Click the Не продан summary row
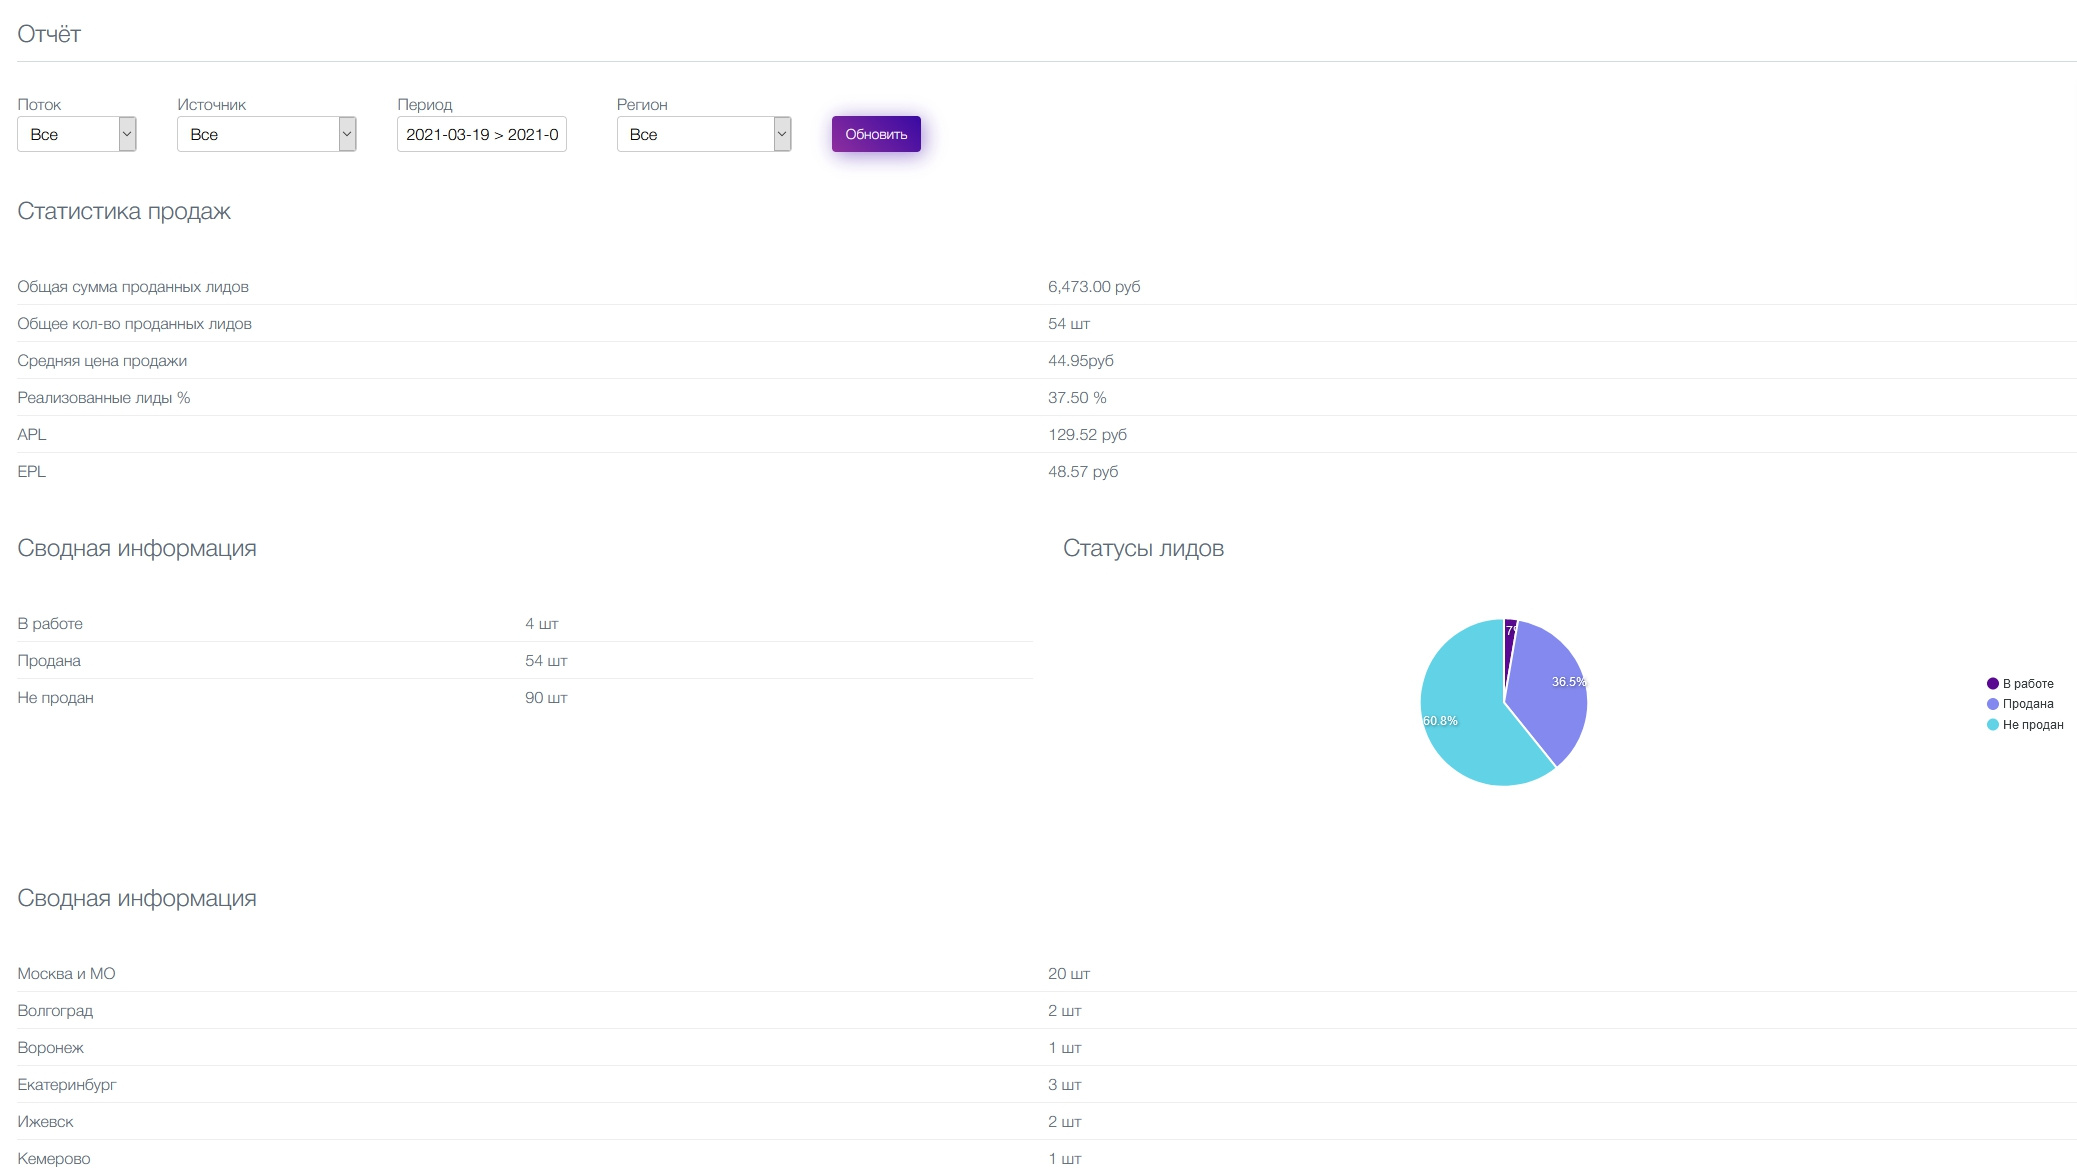The width and height of the screenshot is (2077, 1176). coord(55,698)
